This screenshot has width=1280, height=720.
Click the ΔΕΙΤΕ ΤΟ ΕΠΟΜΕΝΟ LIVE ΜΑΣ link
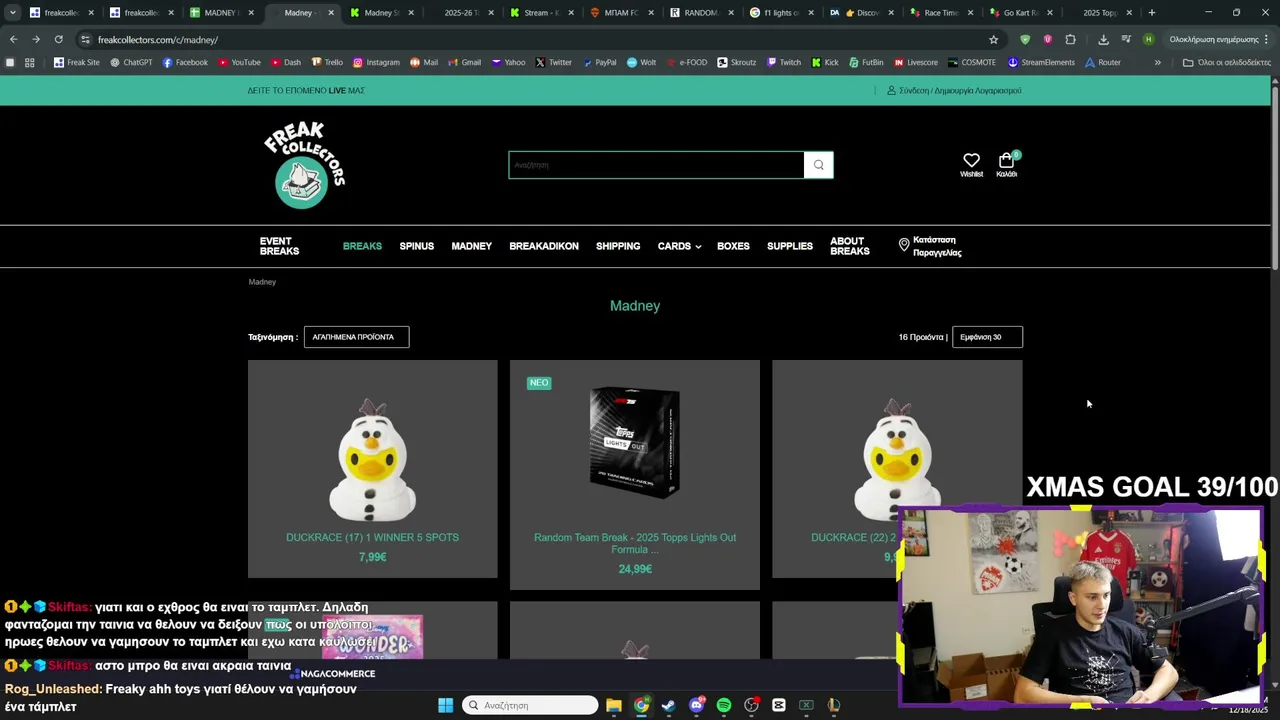click(x=306, y=90)
